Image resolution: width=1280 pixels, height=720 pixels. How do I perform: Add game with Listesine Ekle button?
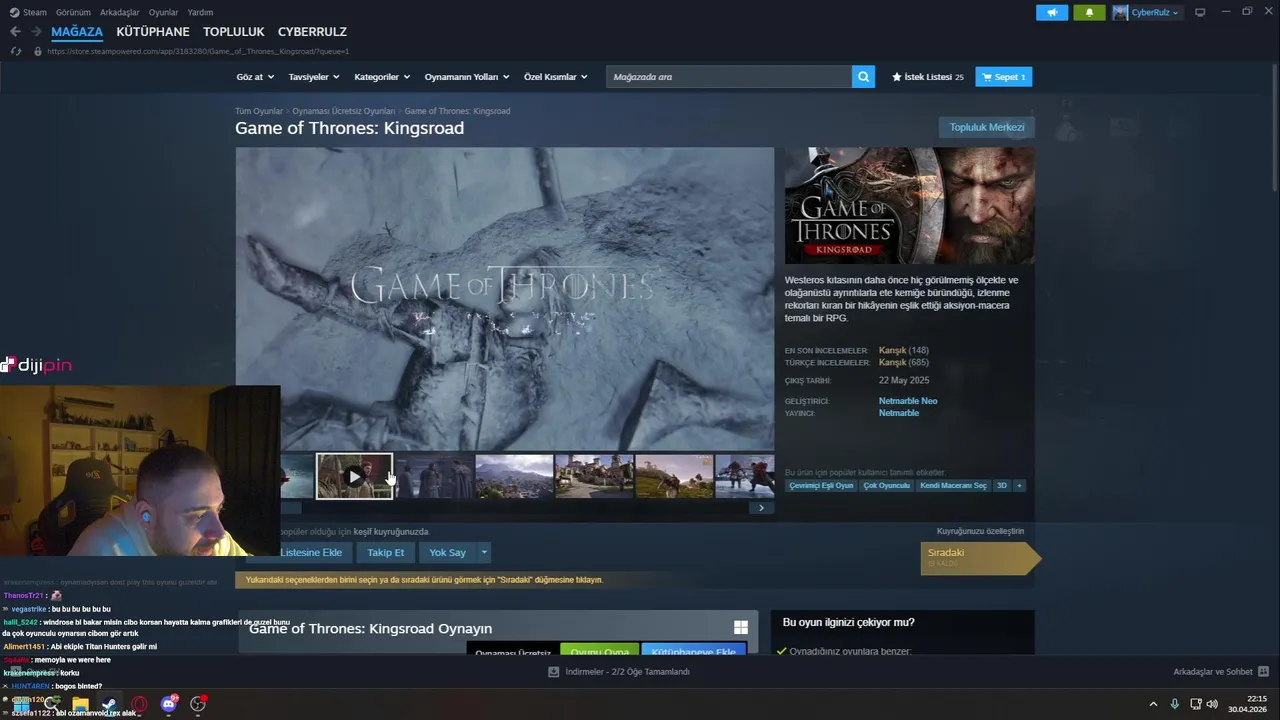click(312, 552)
